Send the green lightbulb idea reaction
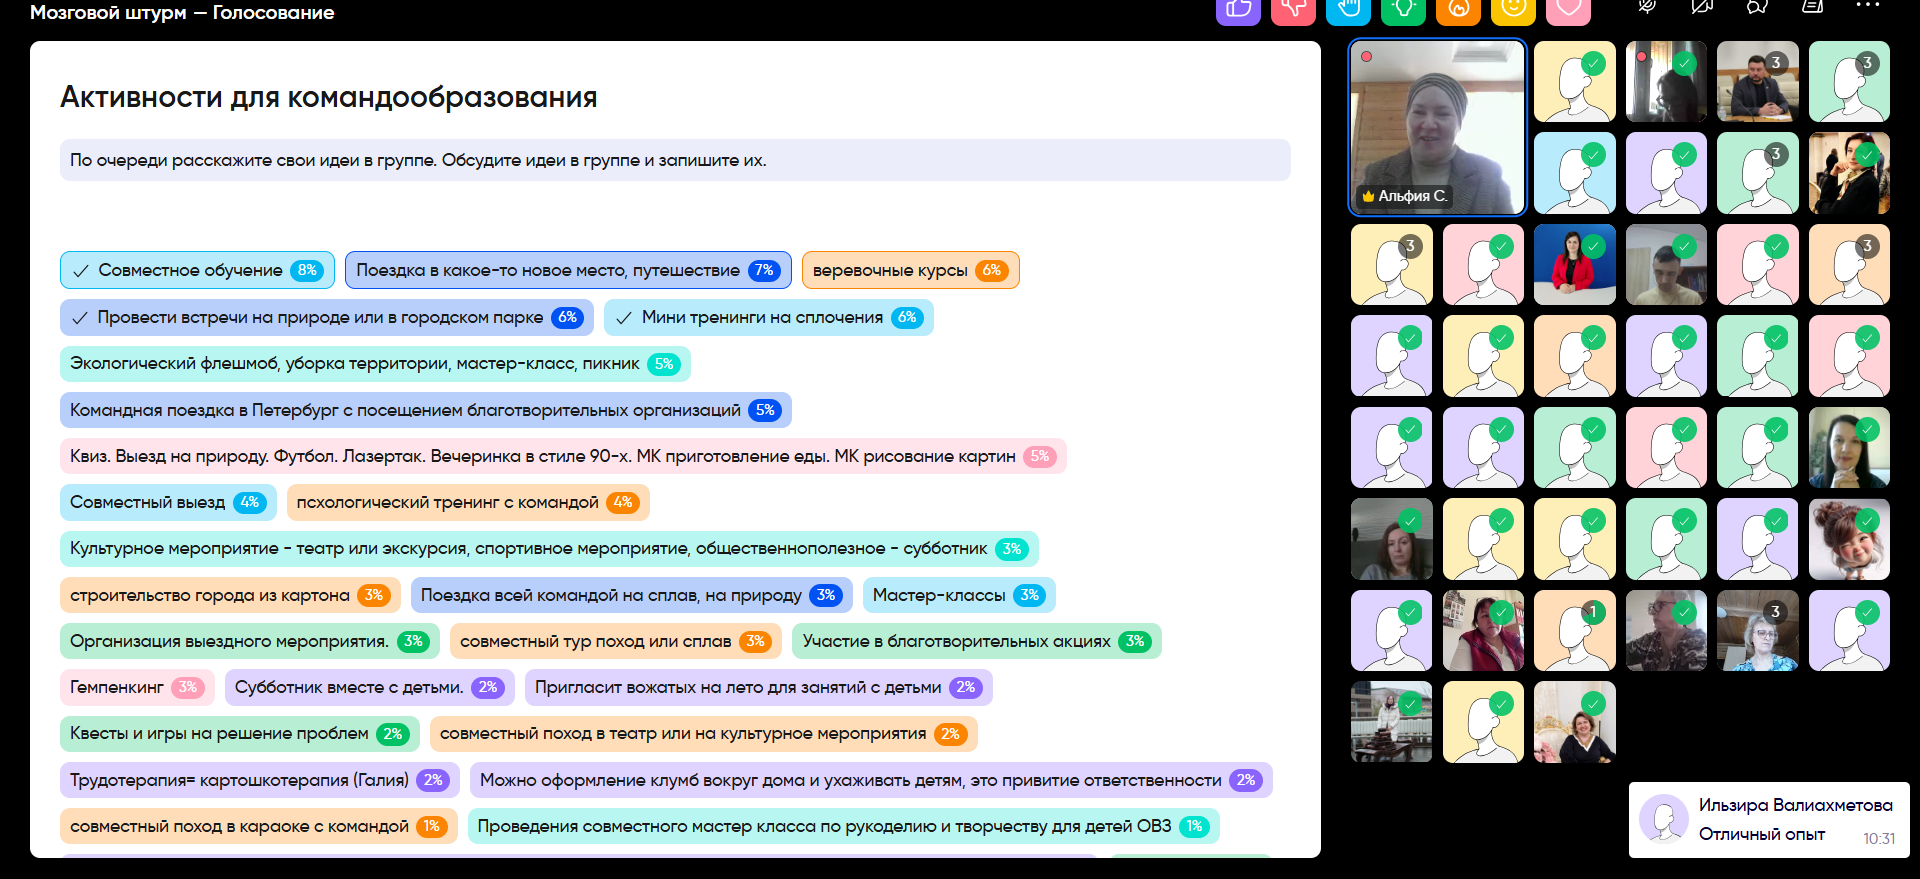1920x879 pixels. pyautogui.click(x=1403, y=10)
